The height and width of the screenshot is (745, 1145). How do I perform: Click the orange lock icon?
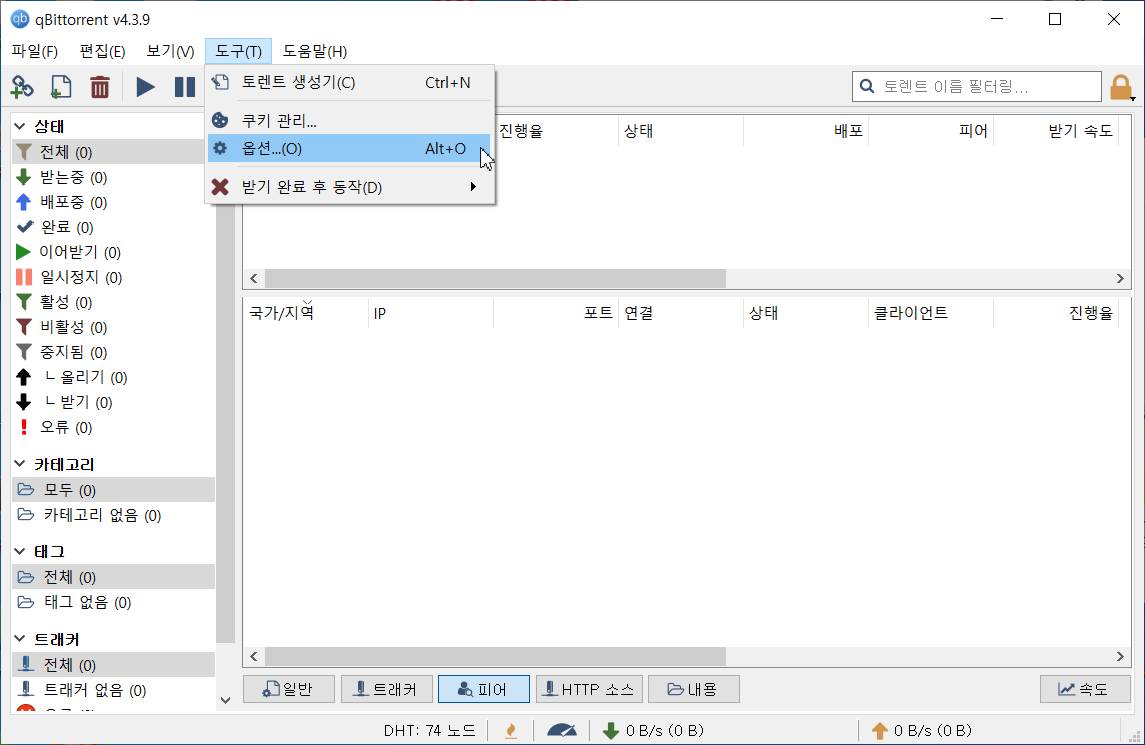(x=1120, y=87)
